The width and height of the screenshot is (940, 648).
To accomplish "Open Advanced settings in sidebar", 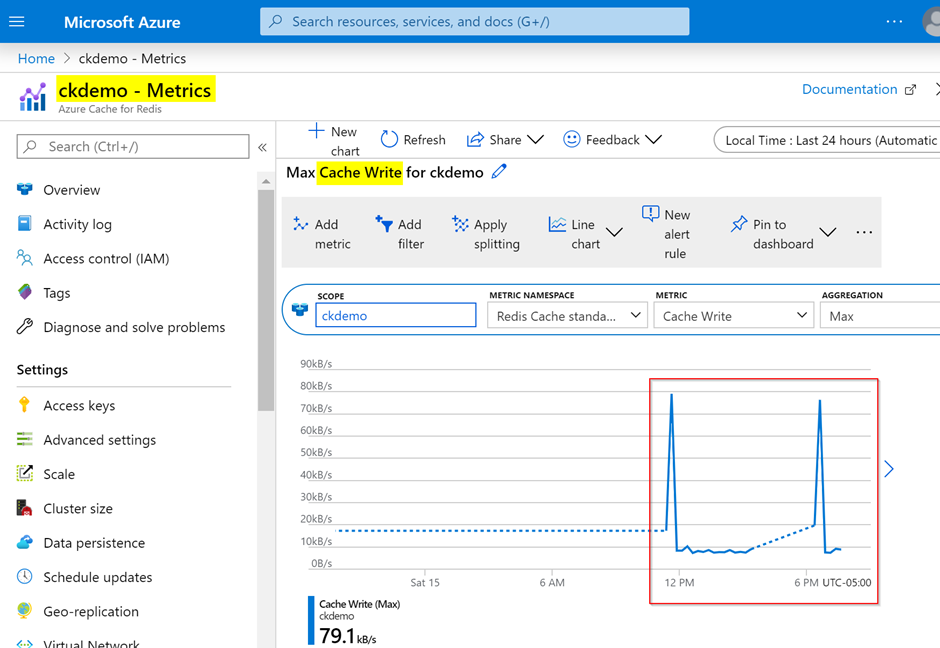I will 100,440.
